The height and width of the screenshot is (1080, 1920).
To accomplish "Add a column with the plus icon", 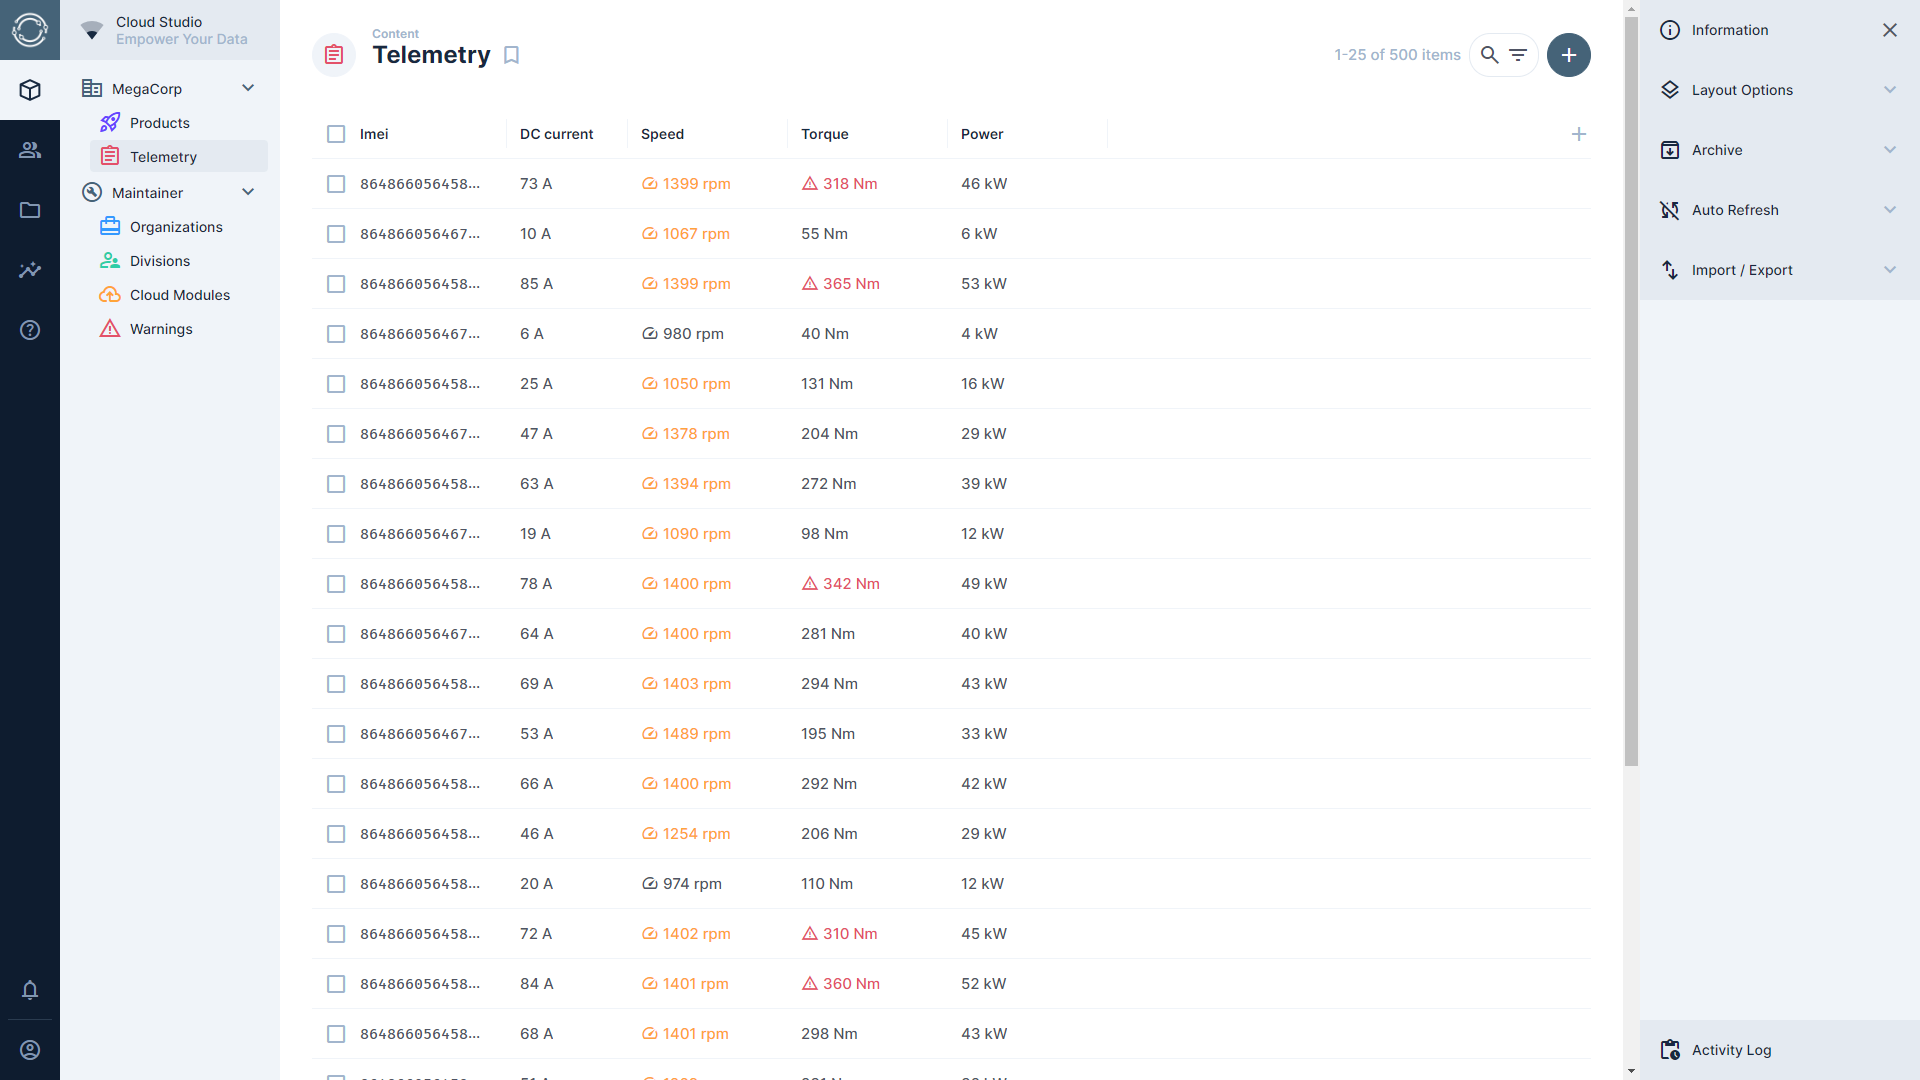I will [1578, 134].
